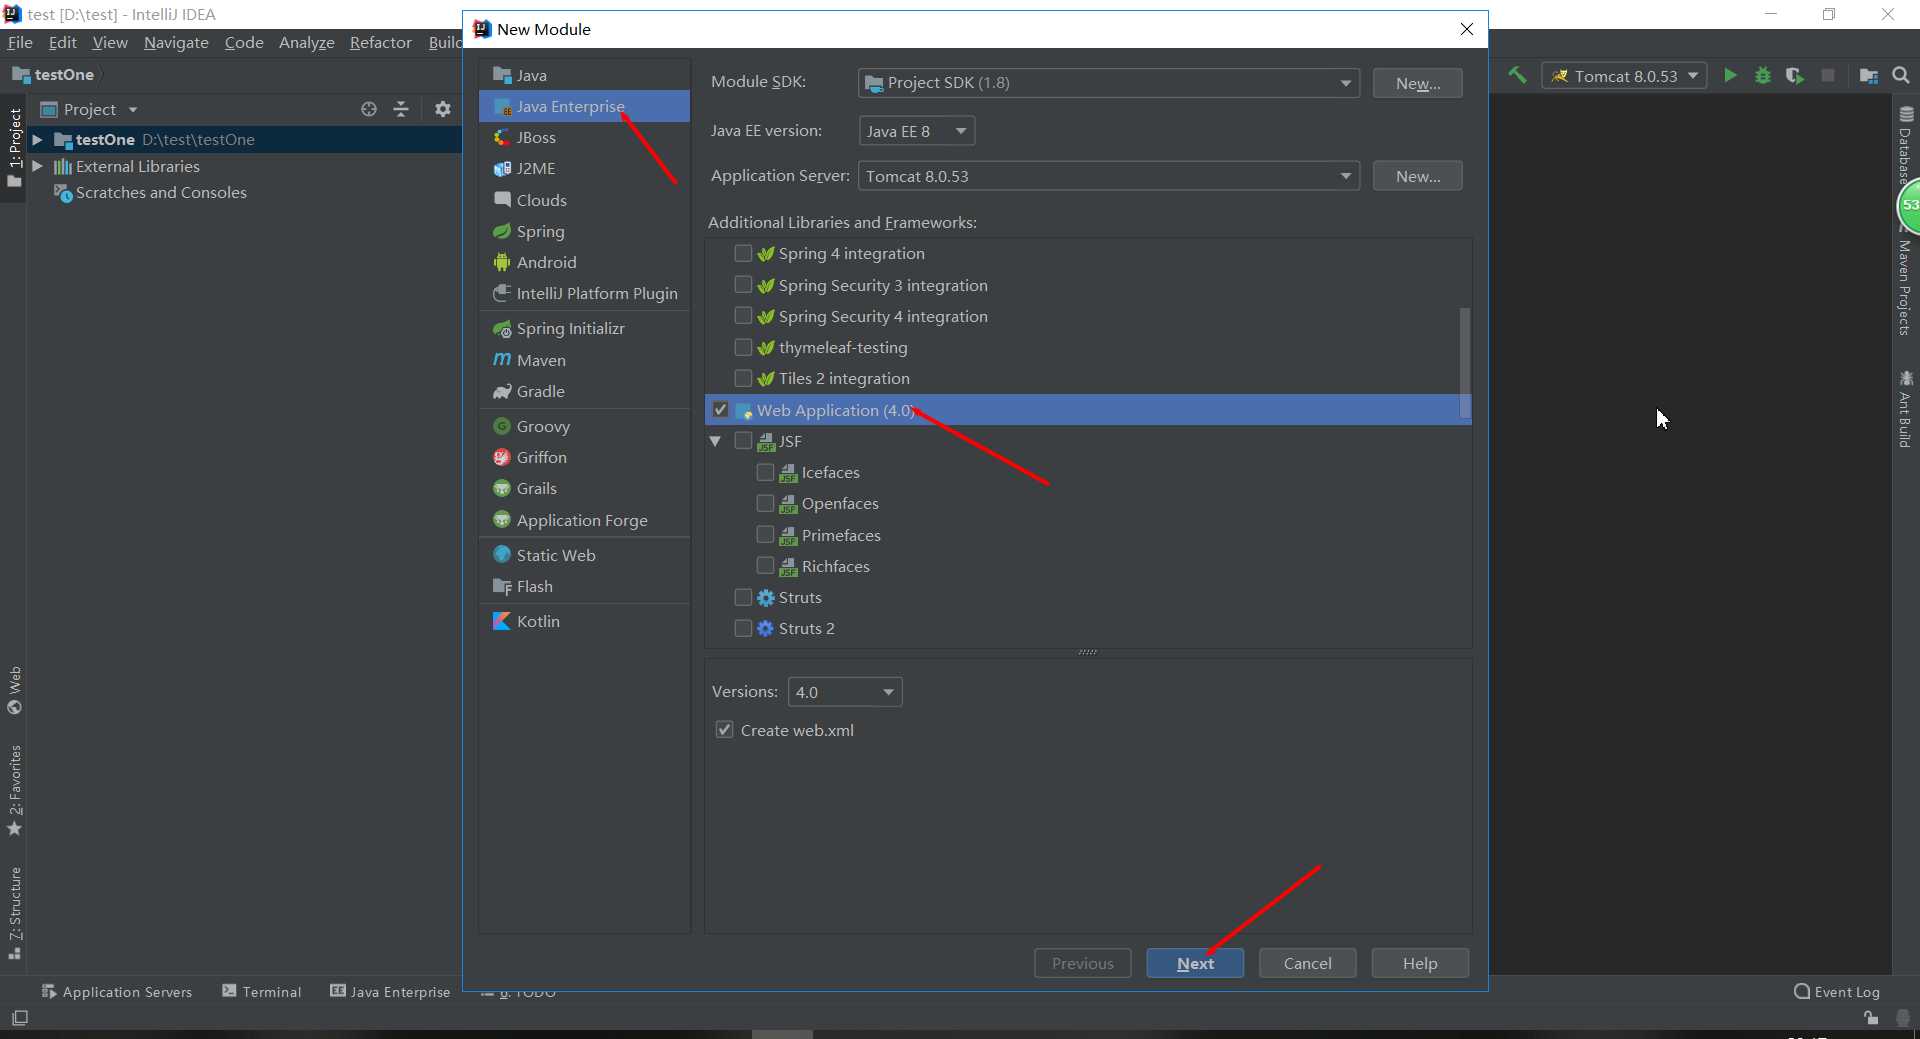Click the Next button
Viewport: 1920px width, 1039px height.
click(x=1195, y=963)
